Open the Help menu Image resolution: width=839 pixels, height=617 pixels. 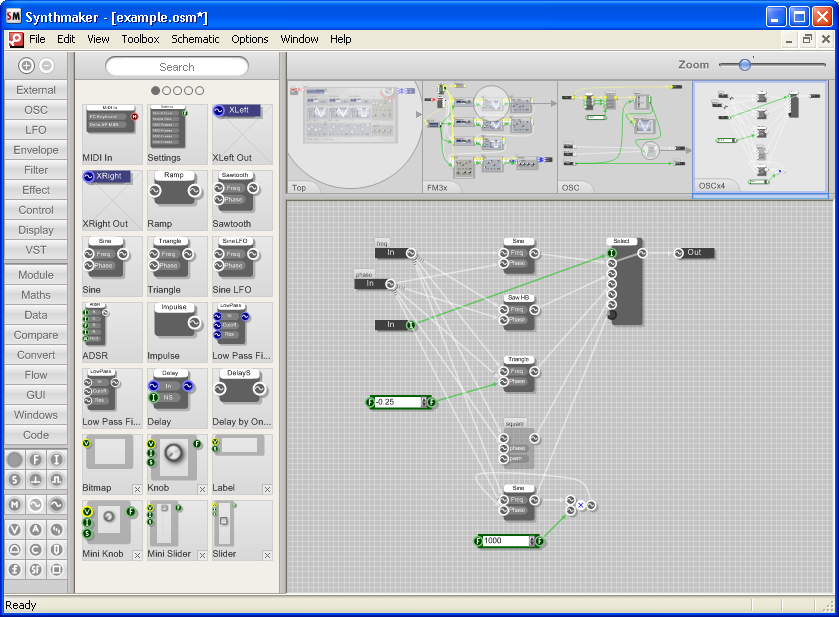coord(340,39)
